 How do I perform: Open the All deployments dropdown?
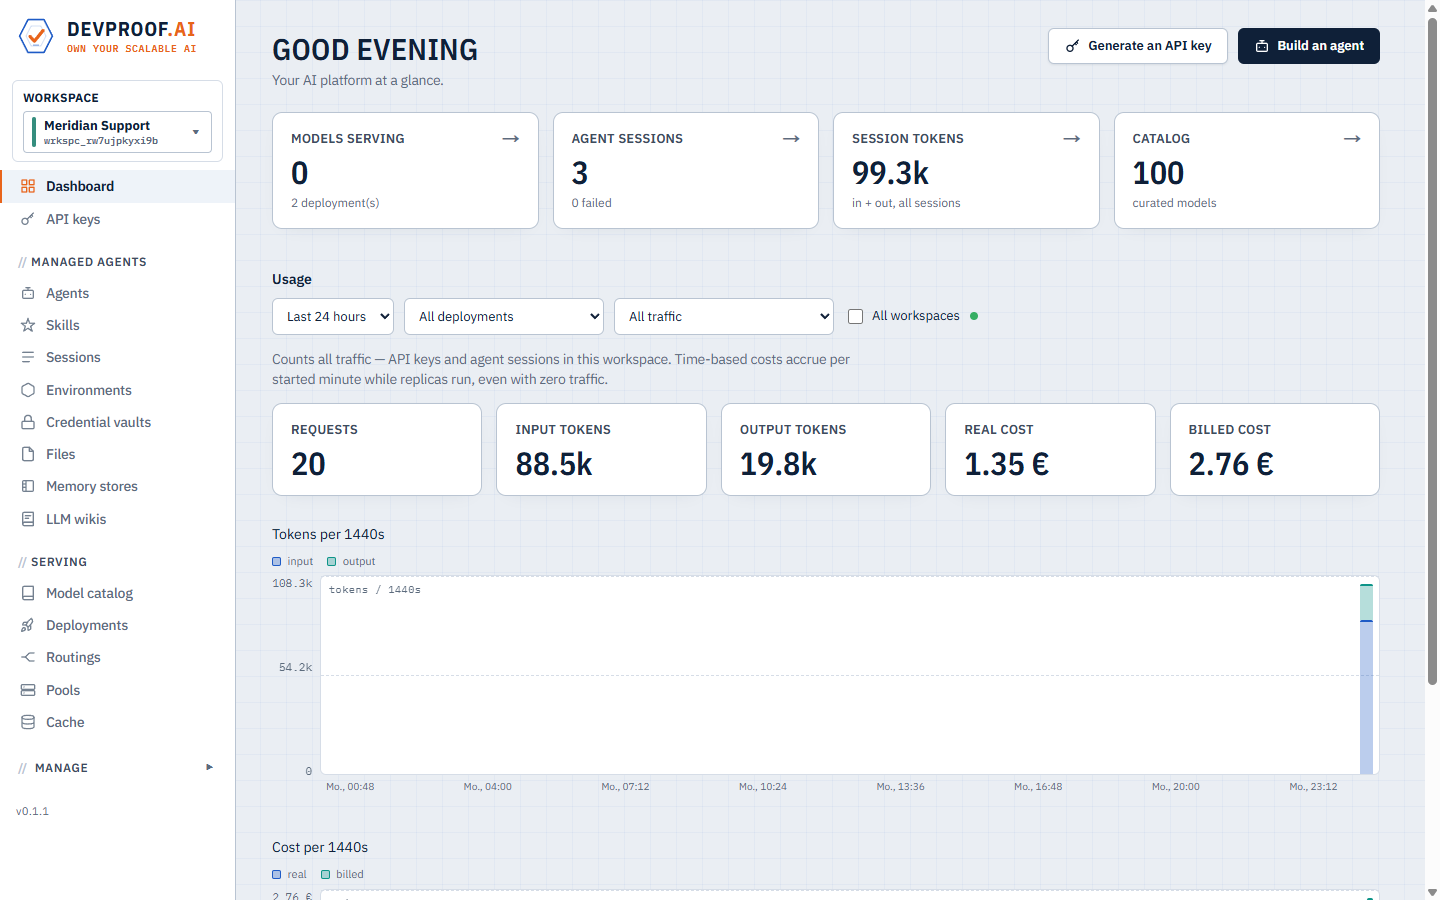504,317
